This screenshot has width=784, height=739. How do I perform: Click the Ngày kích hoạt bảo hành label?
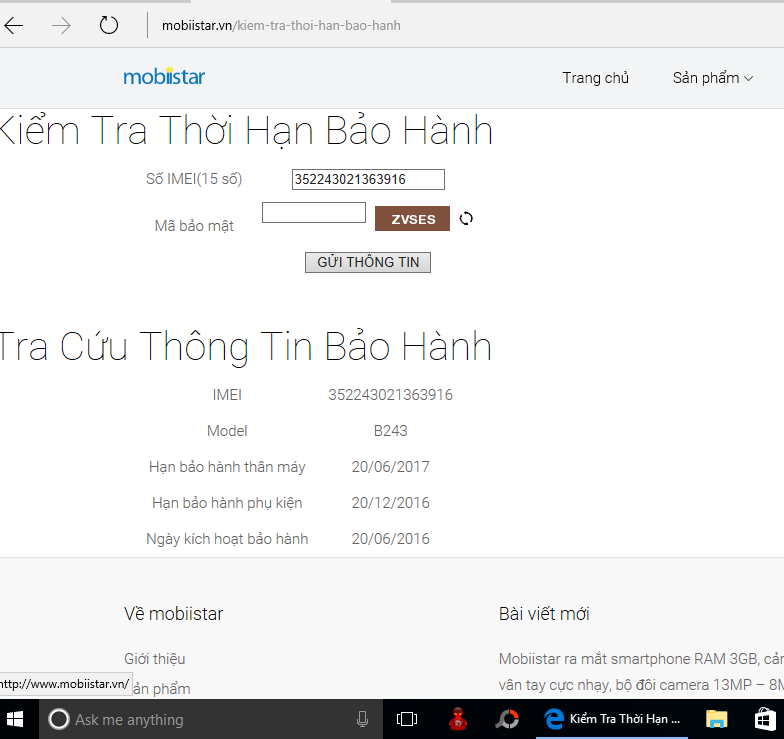(x=227, y=539)
